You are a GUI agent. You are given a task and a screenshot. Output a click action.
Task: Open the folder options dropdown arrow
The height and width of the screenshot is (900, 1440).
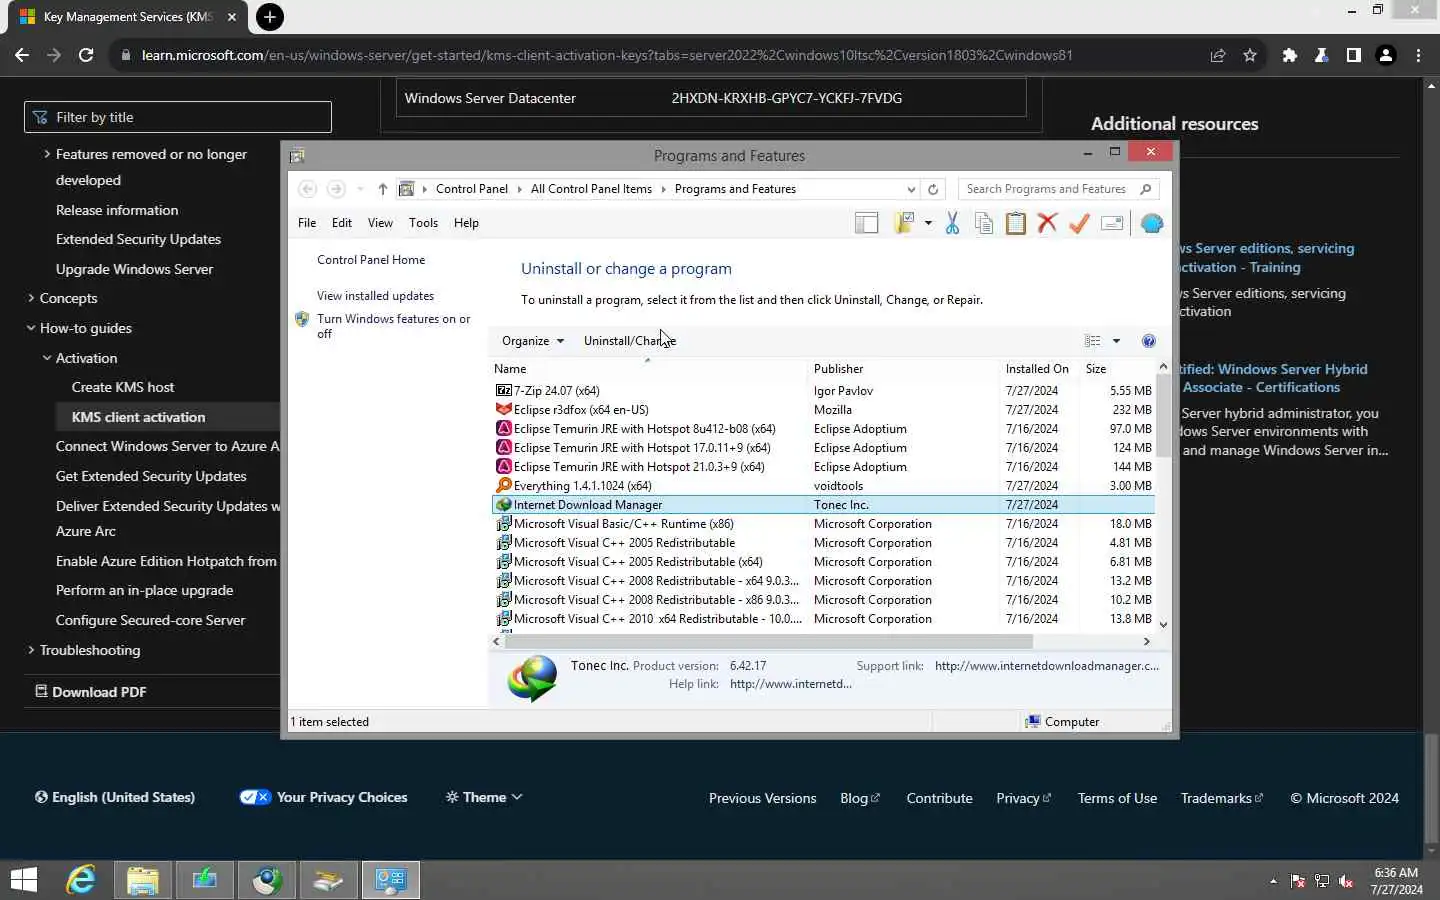(928, 224)
